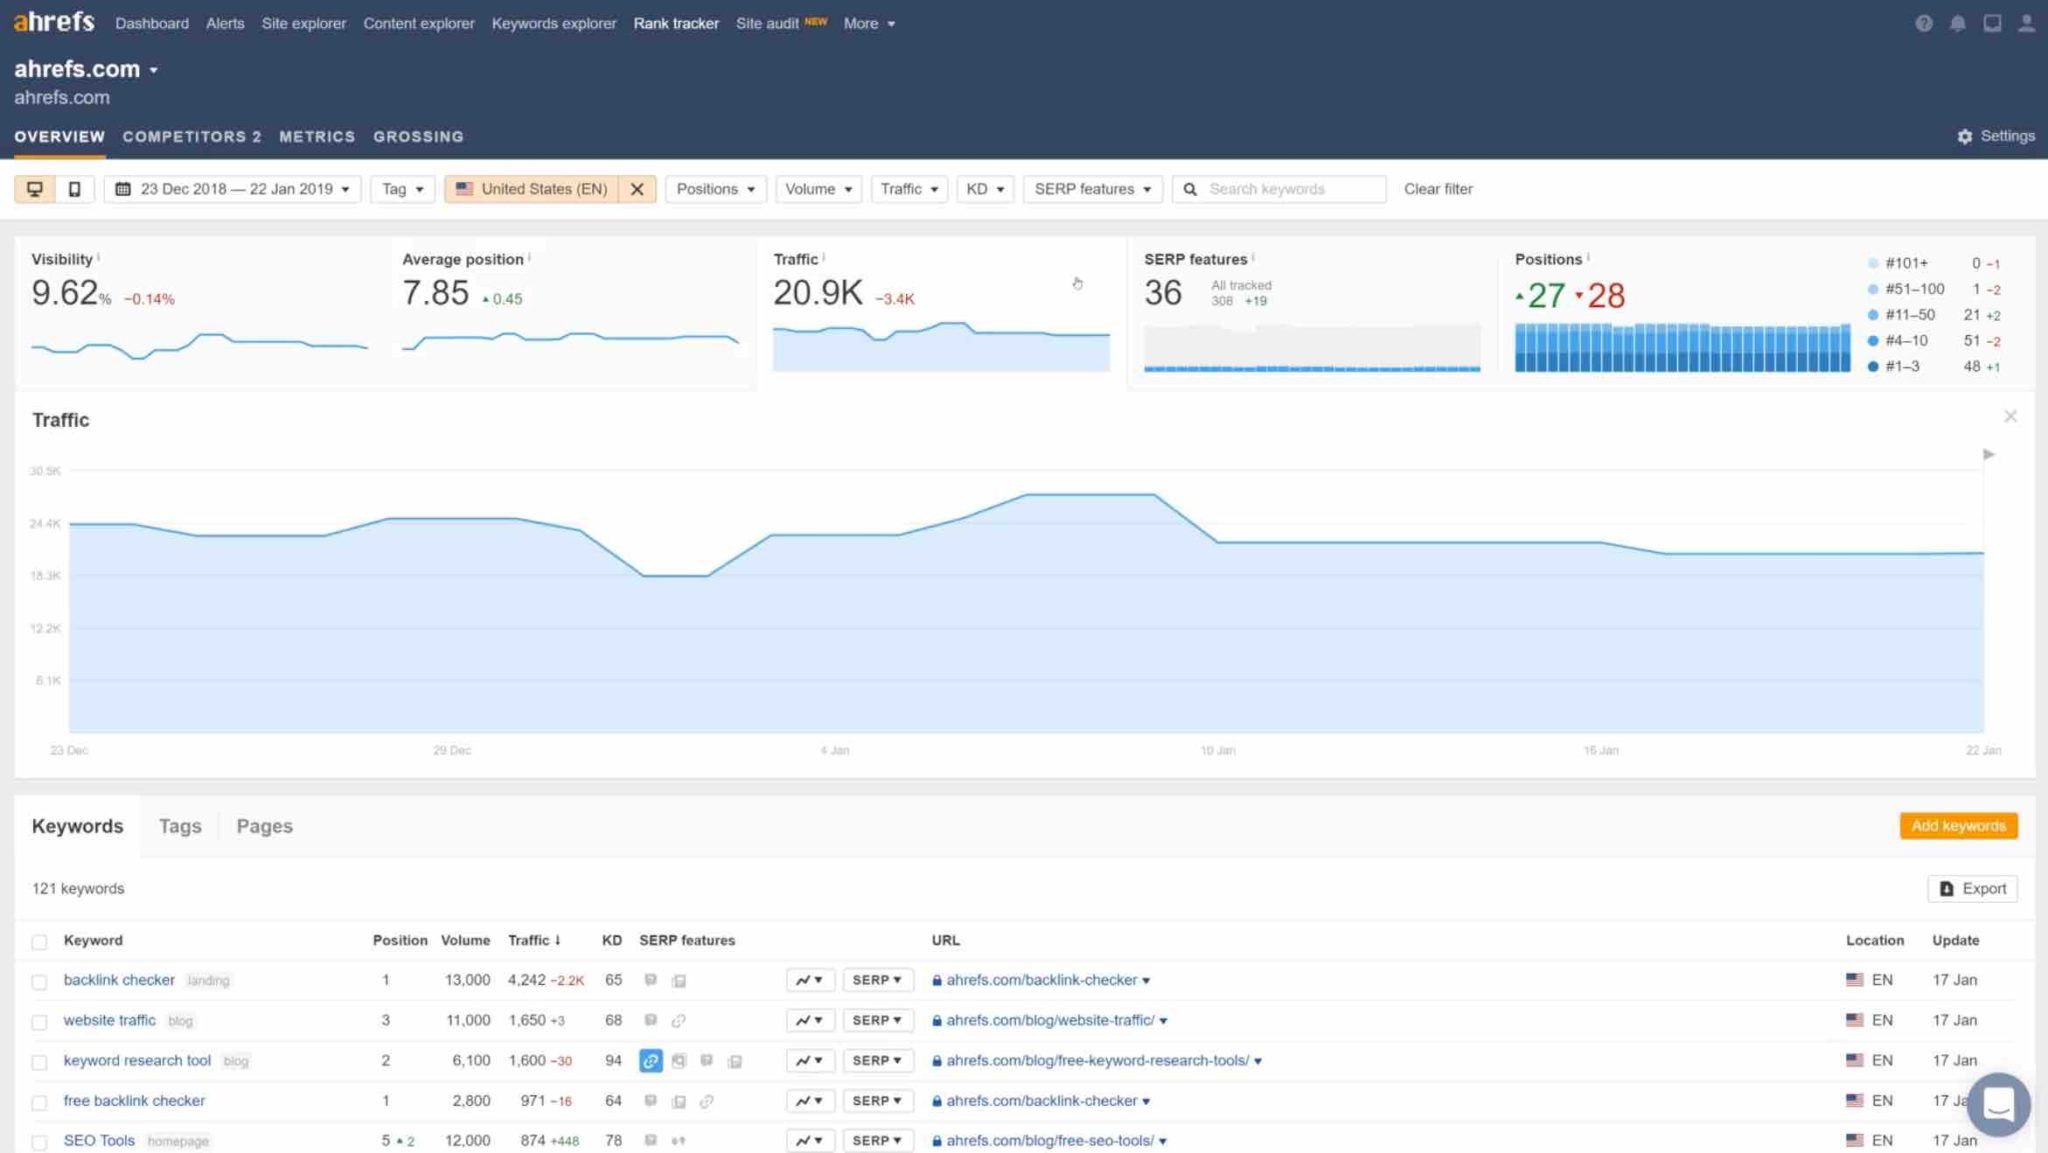Screen dimensions: 2048x1153
Task: Remove the United States (EN) filter
Action: 637,189
